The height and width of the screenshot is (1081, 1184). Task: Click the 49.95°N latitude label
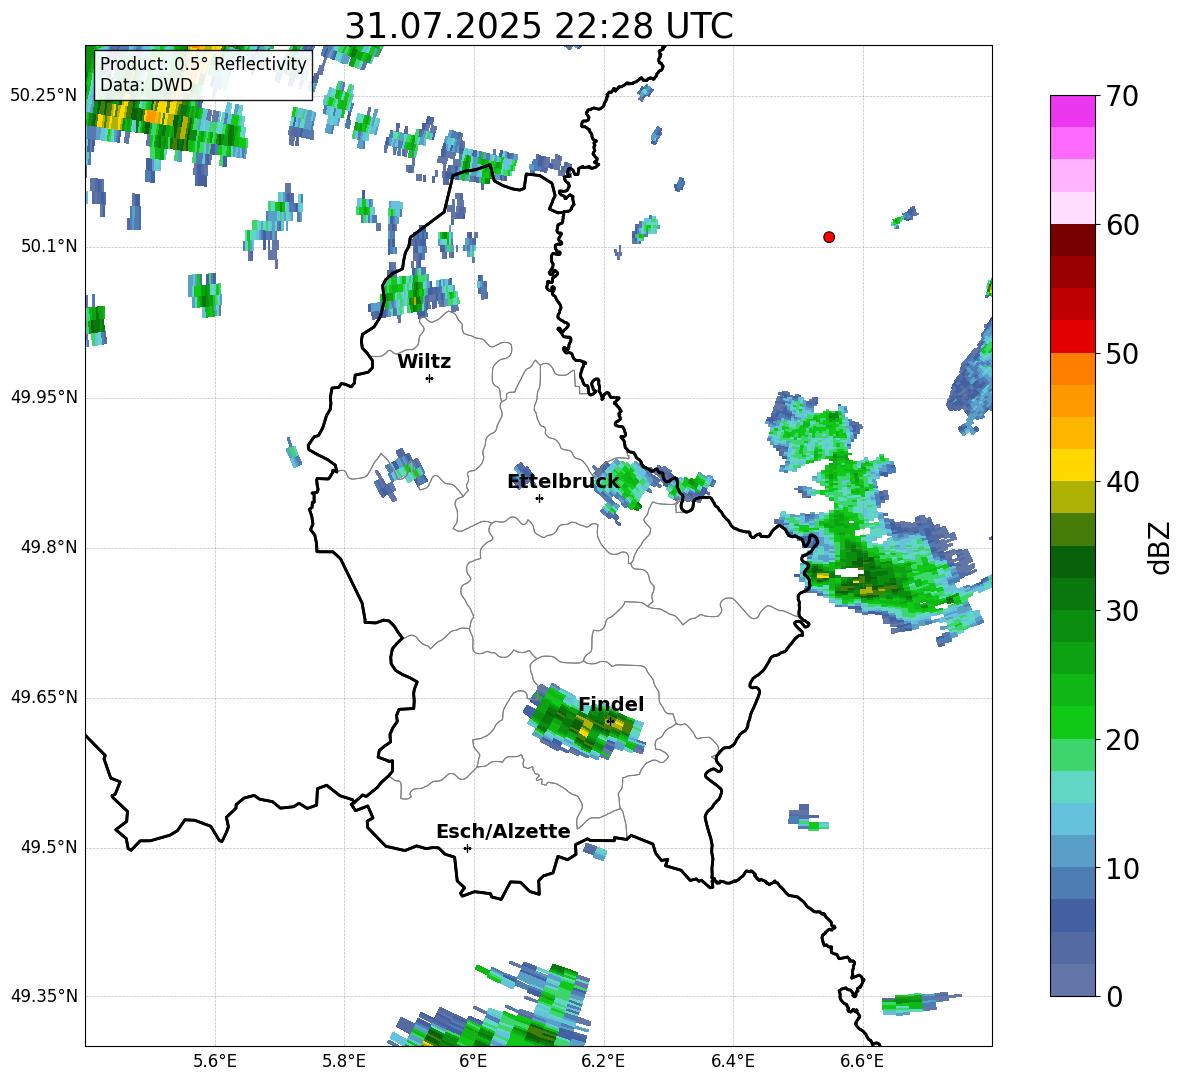(x=44, y=397)
